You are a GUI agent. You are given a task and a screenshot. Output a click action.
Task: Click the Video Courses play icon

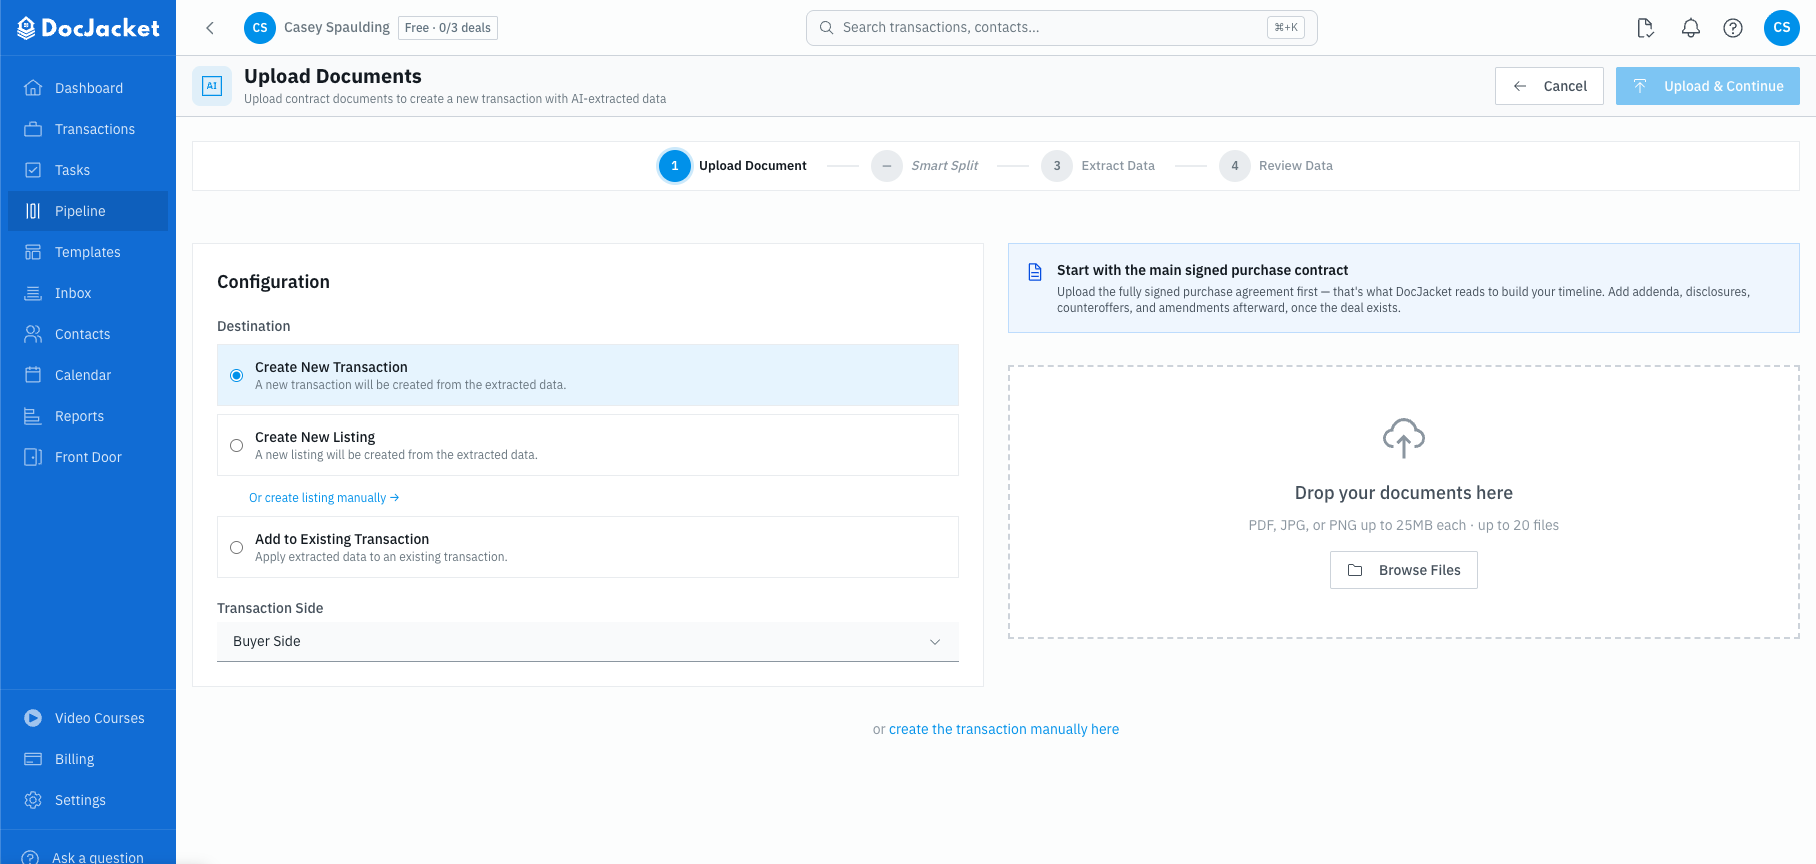33,718
